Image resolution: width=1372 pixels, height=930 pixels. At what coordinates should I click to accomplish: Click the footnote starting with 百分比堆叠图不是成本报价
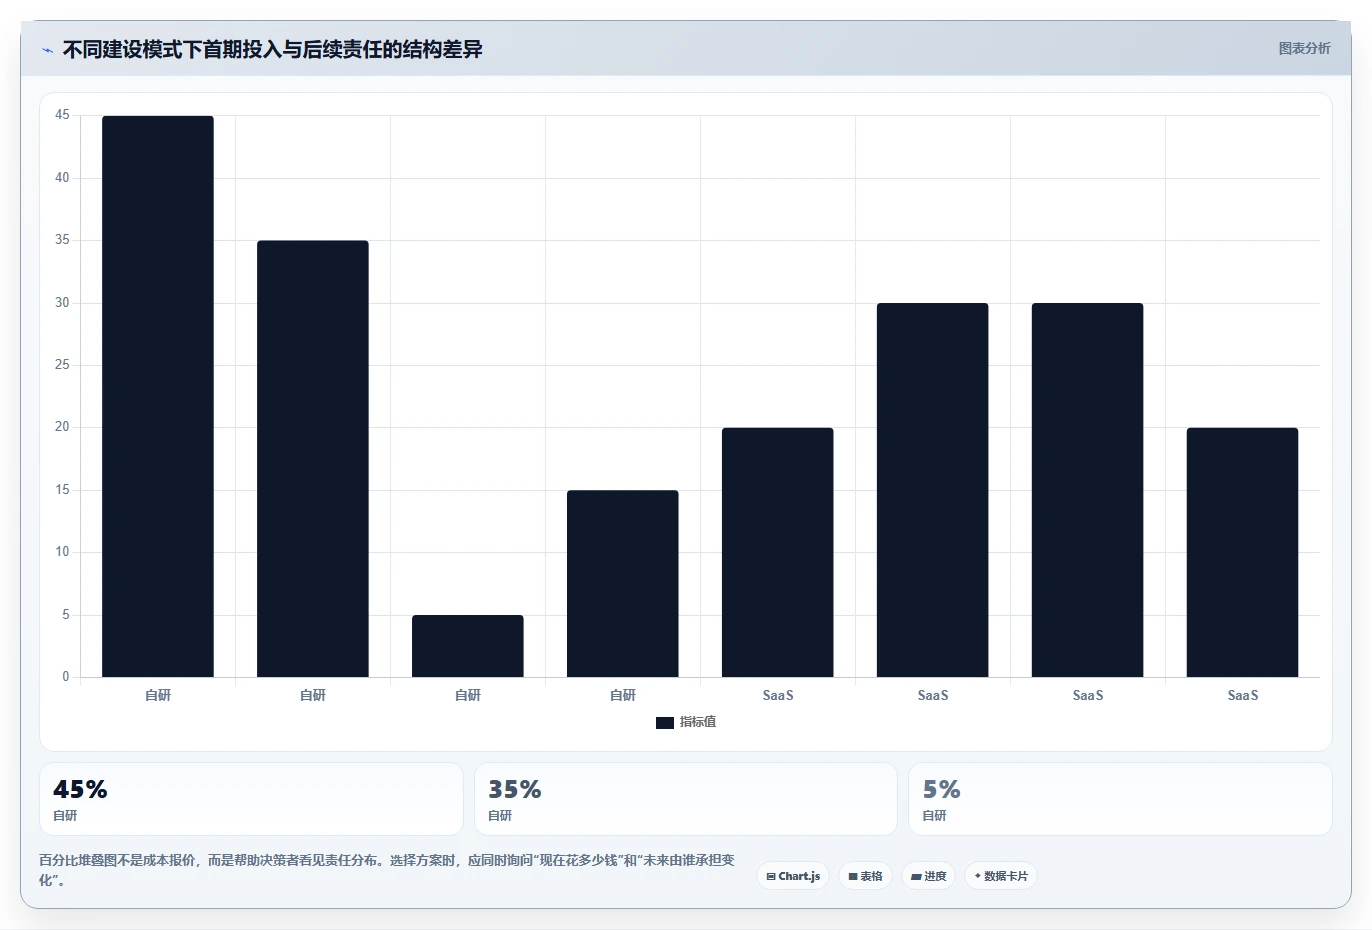click(388, 870)
